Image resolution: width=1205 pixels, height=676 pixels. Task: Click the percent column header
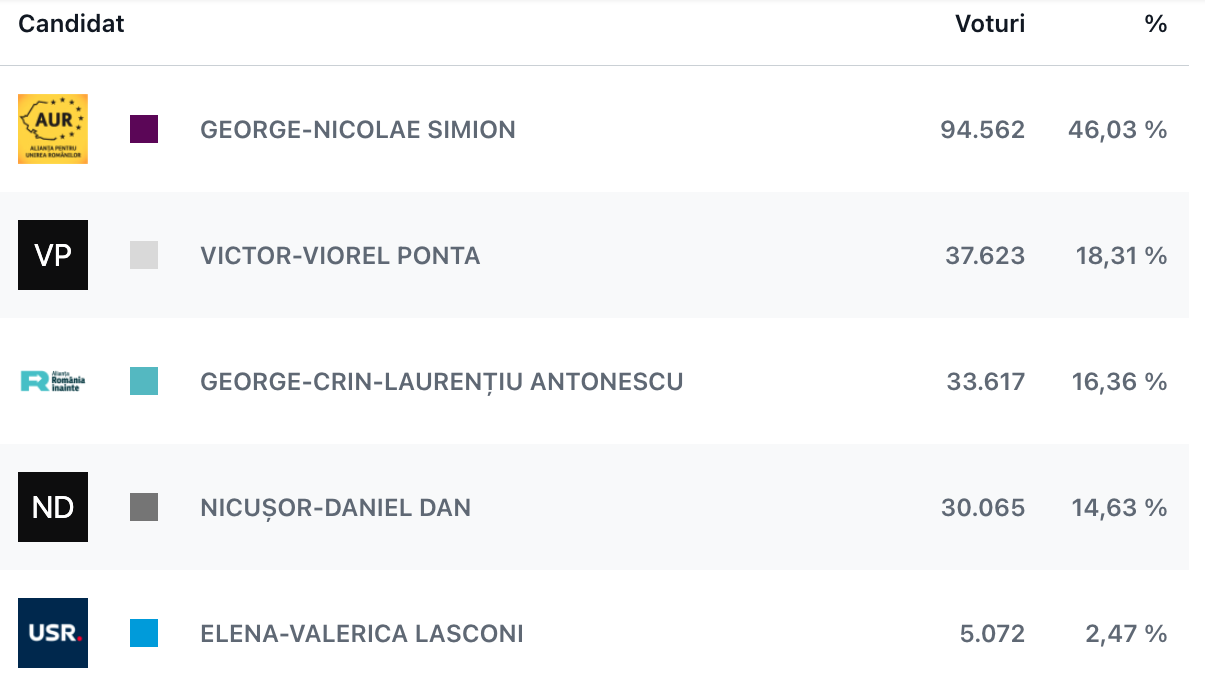point(1155,24)
